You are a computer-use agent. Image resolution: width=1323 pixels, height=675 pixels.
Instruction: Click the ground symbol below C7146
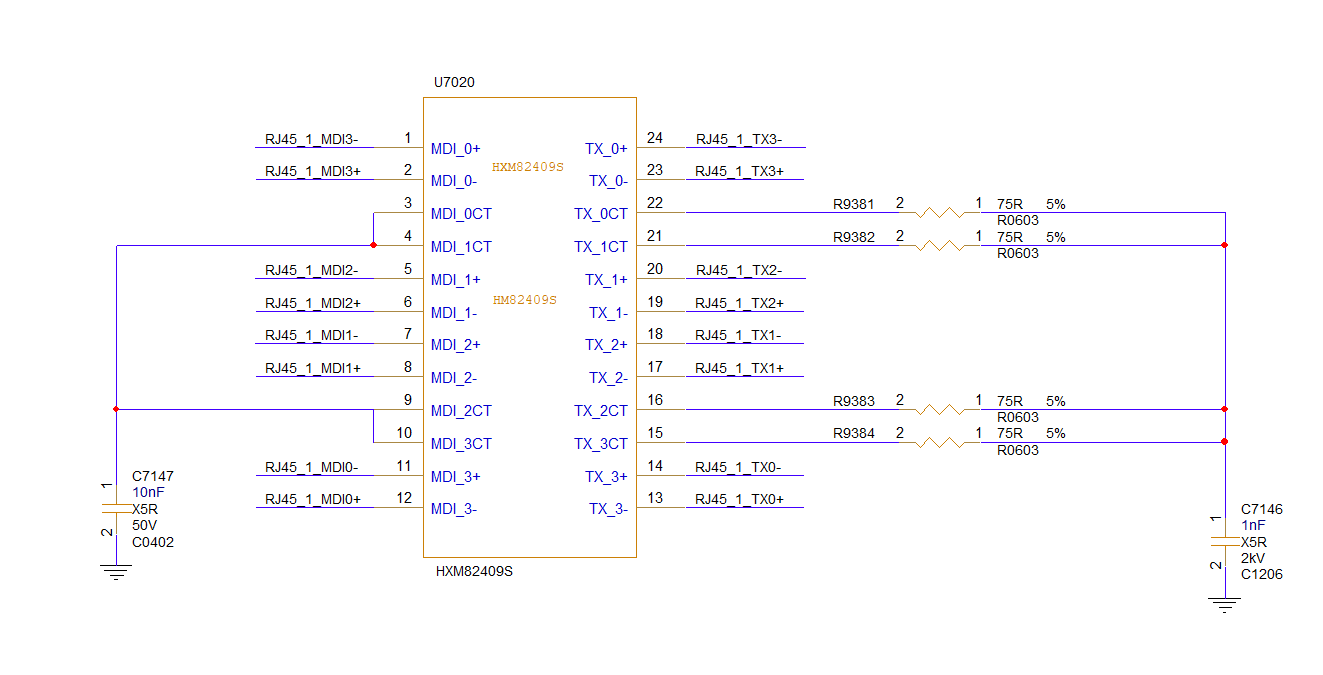tap(1225, 604)
